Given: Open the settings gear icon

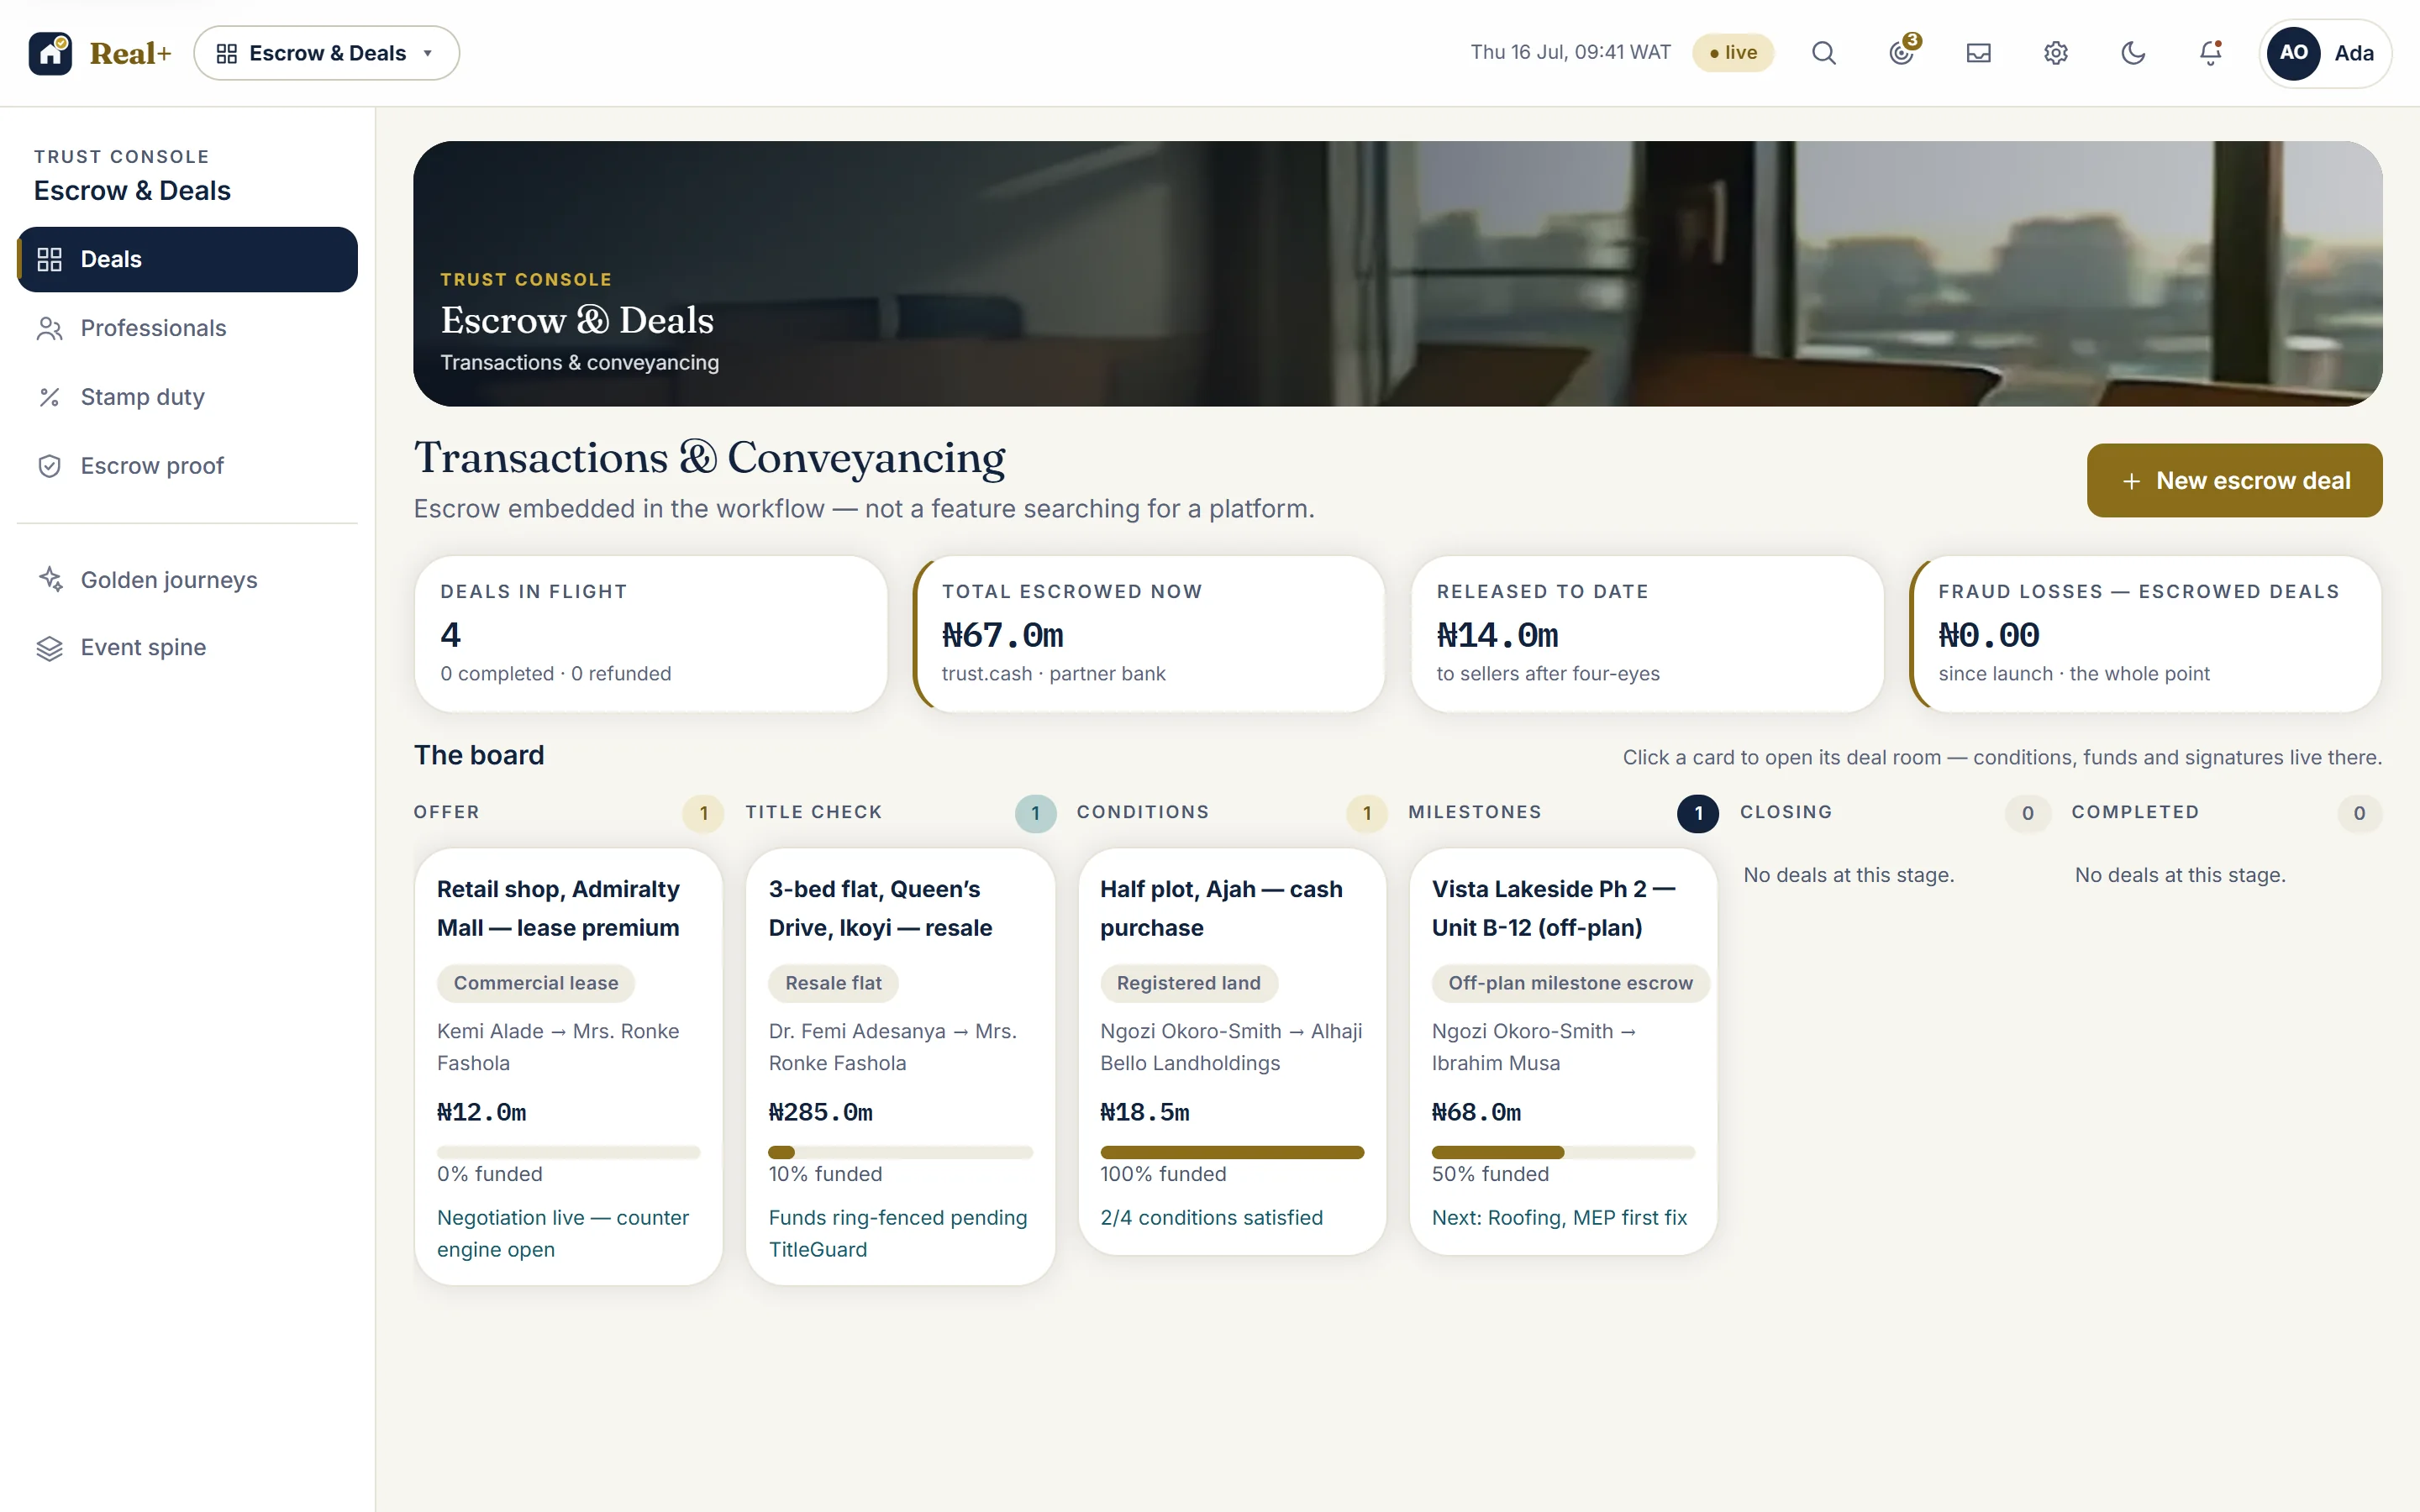Looking at the screenshot, I should coord(2056,53).
